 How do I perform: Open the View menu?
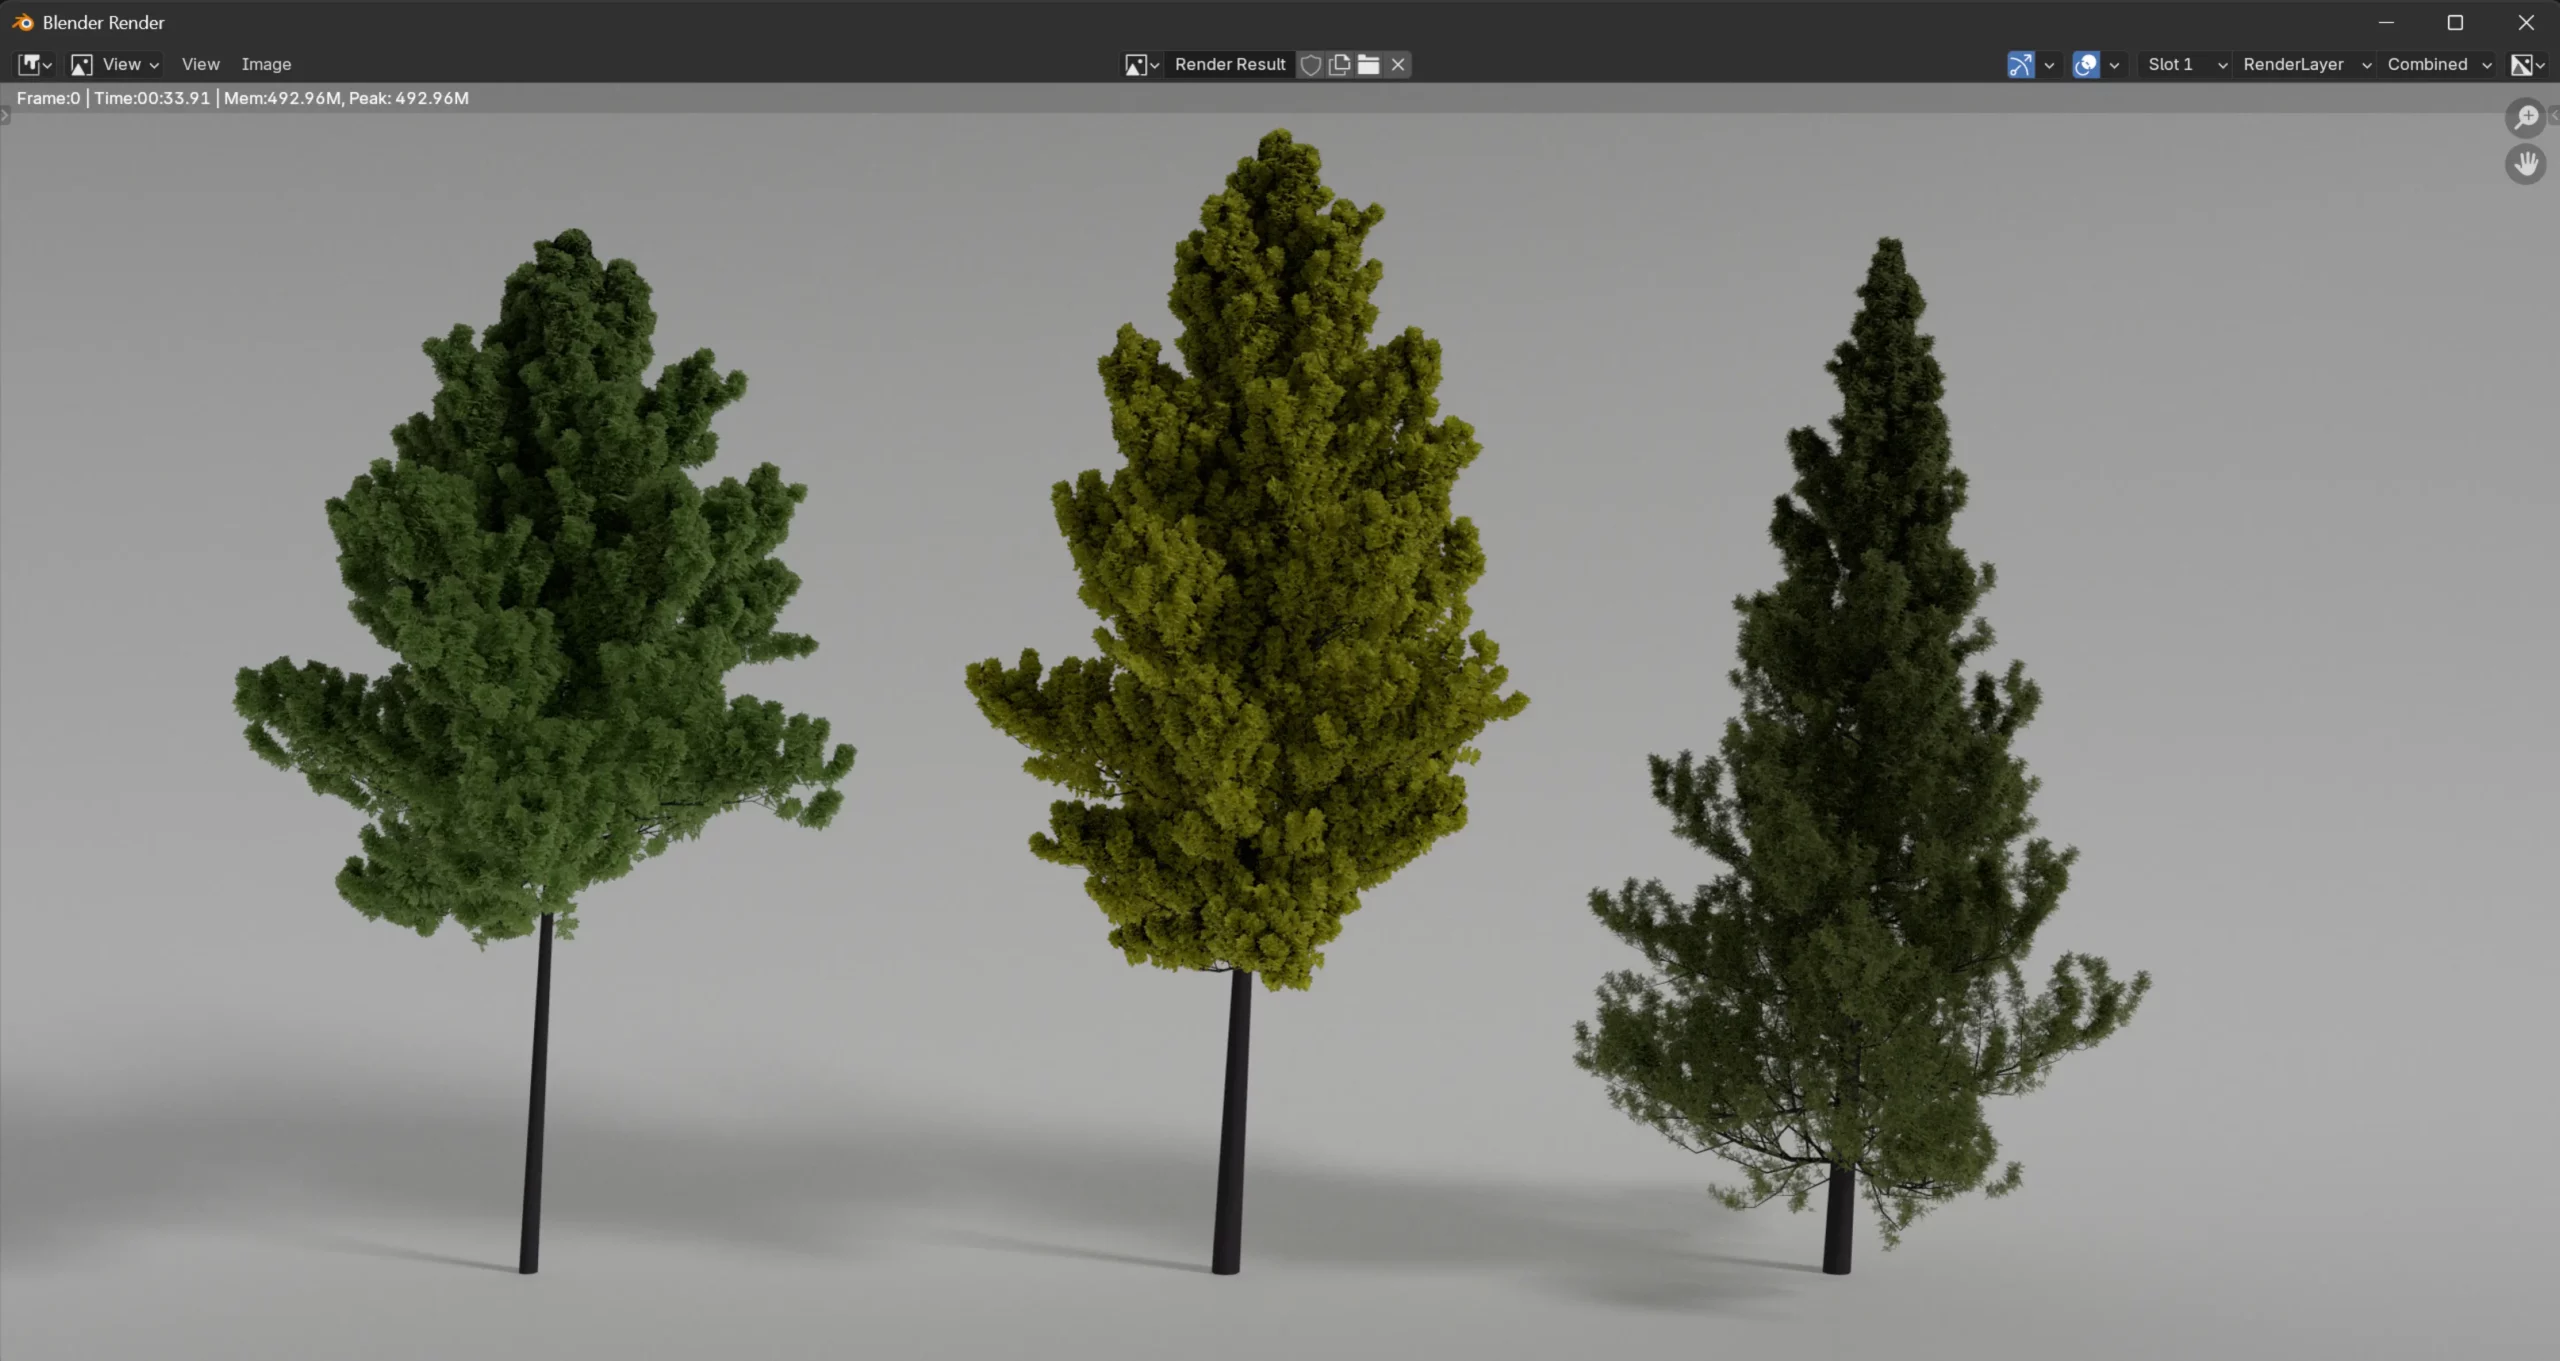[x=200, y=64]
